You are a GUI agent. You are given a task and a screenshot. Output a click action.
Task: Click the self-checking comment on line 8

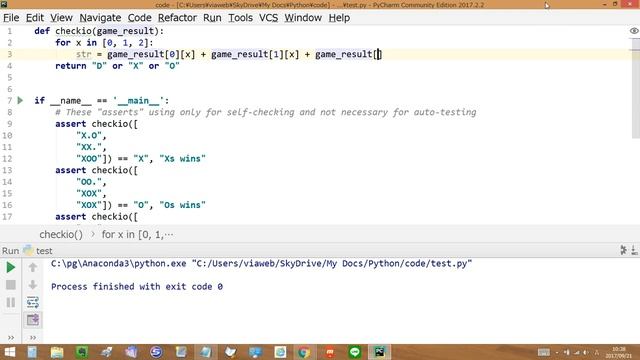coord(266,112)
